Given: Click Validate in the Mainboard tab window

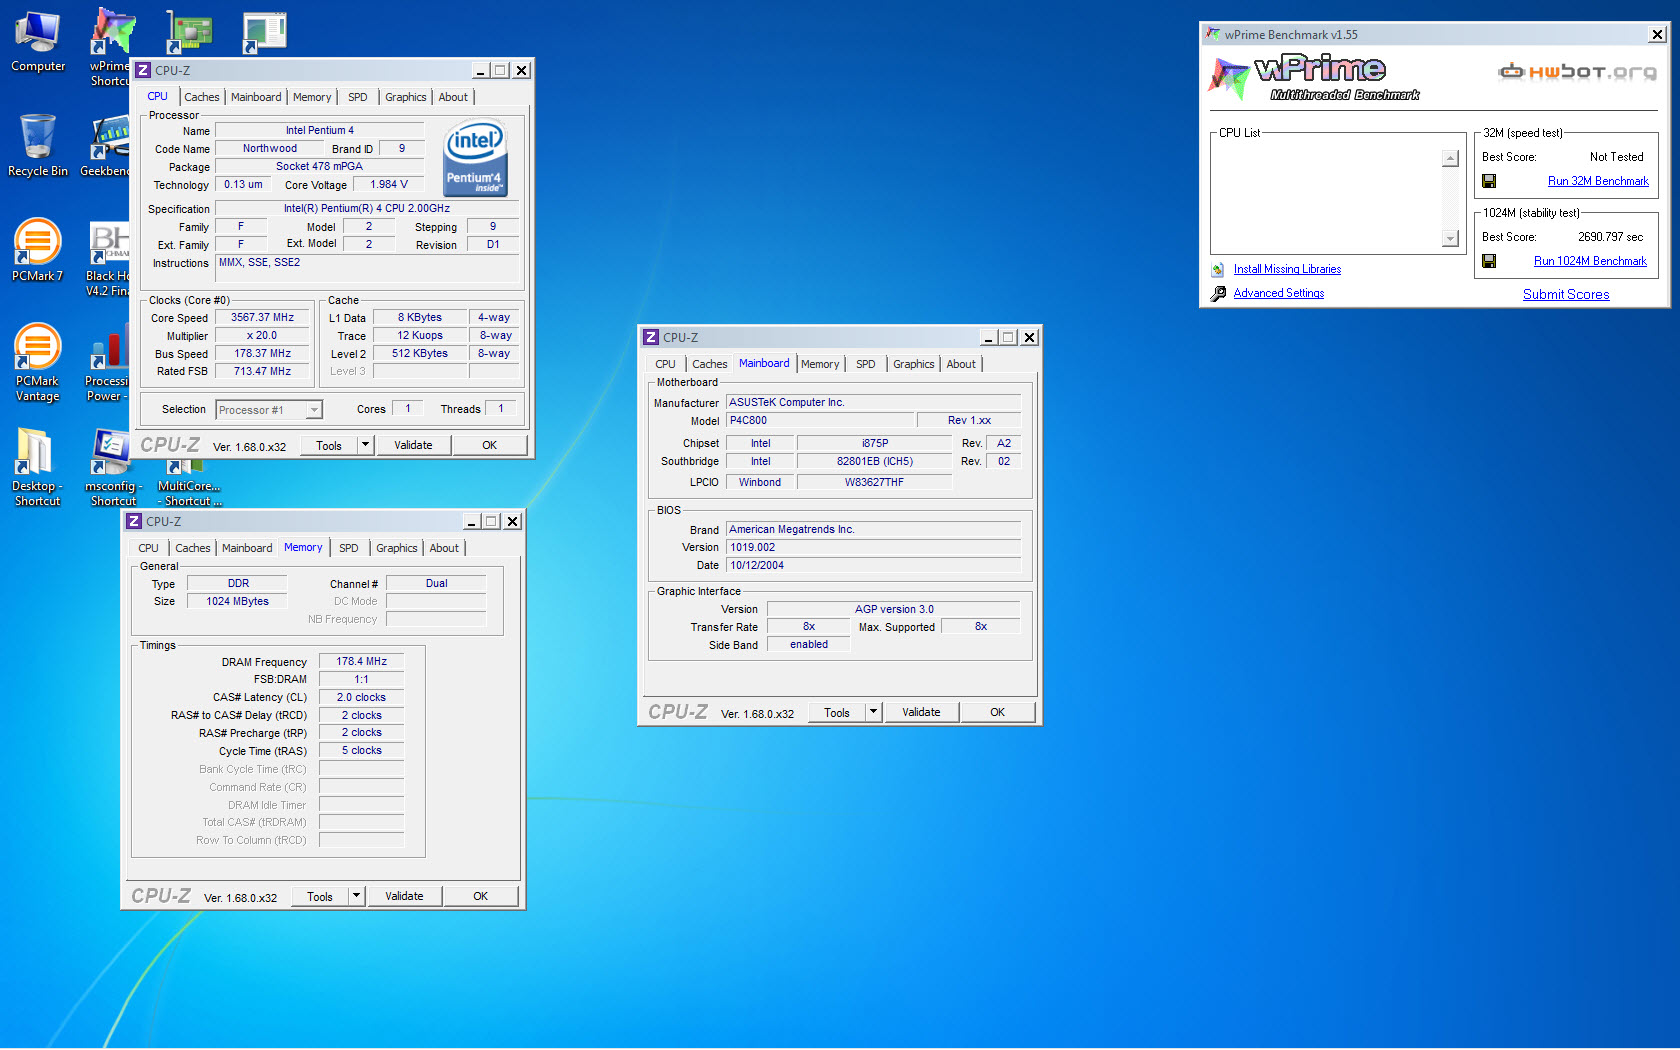Looking at the screenshot, I should pos(921,712).
